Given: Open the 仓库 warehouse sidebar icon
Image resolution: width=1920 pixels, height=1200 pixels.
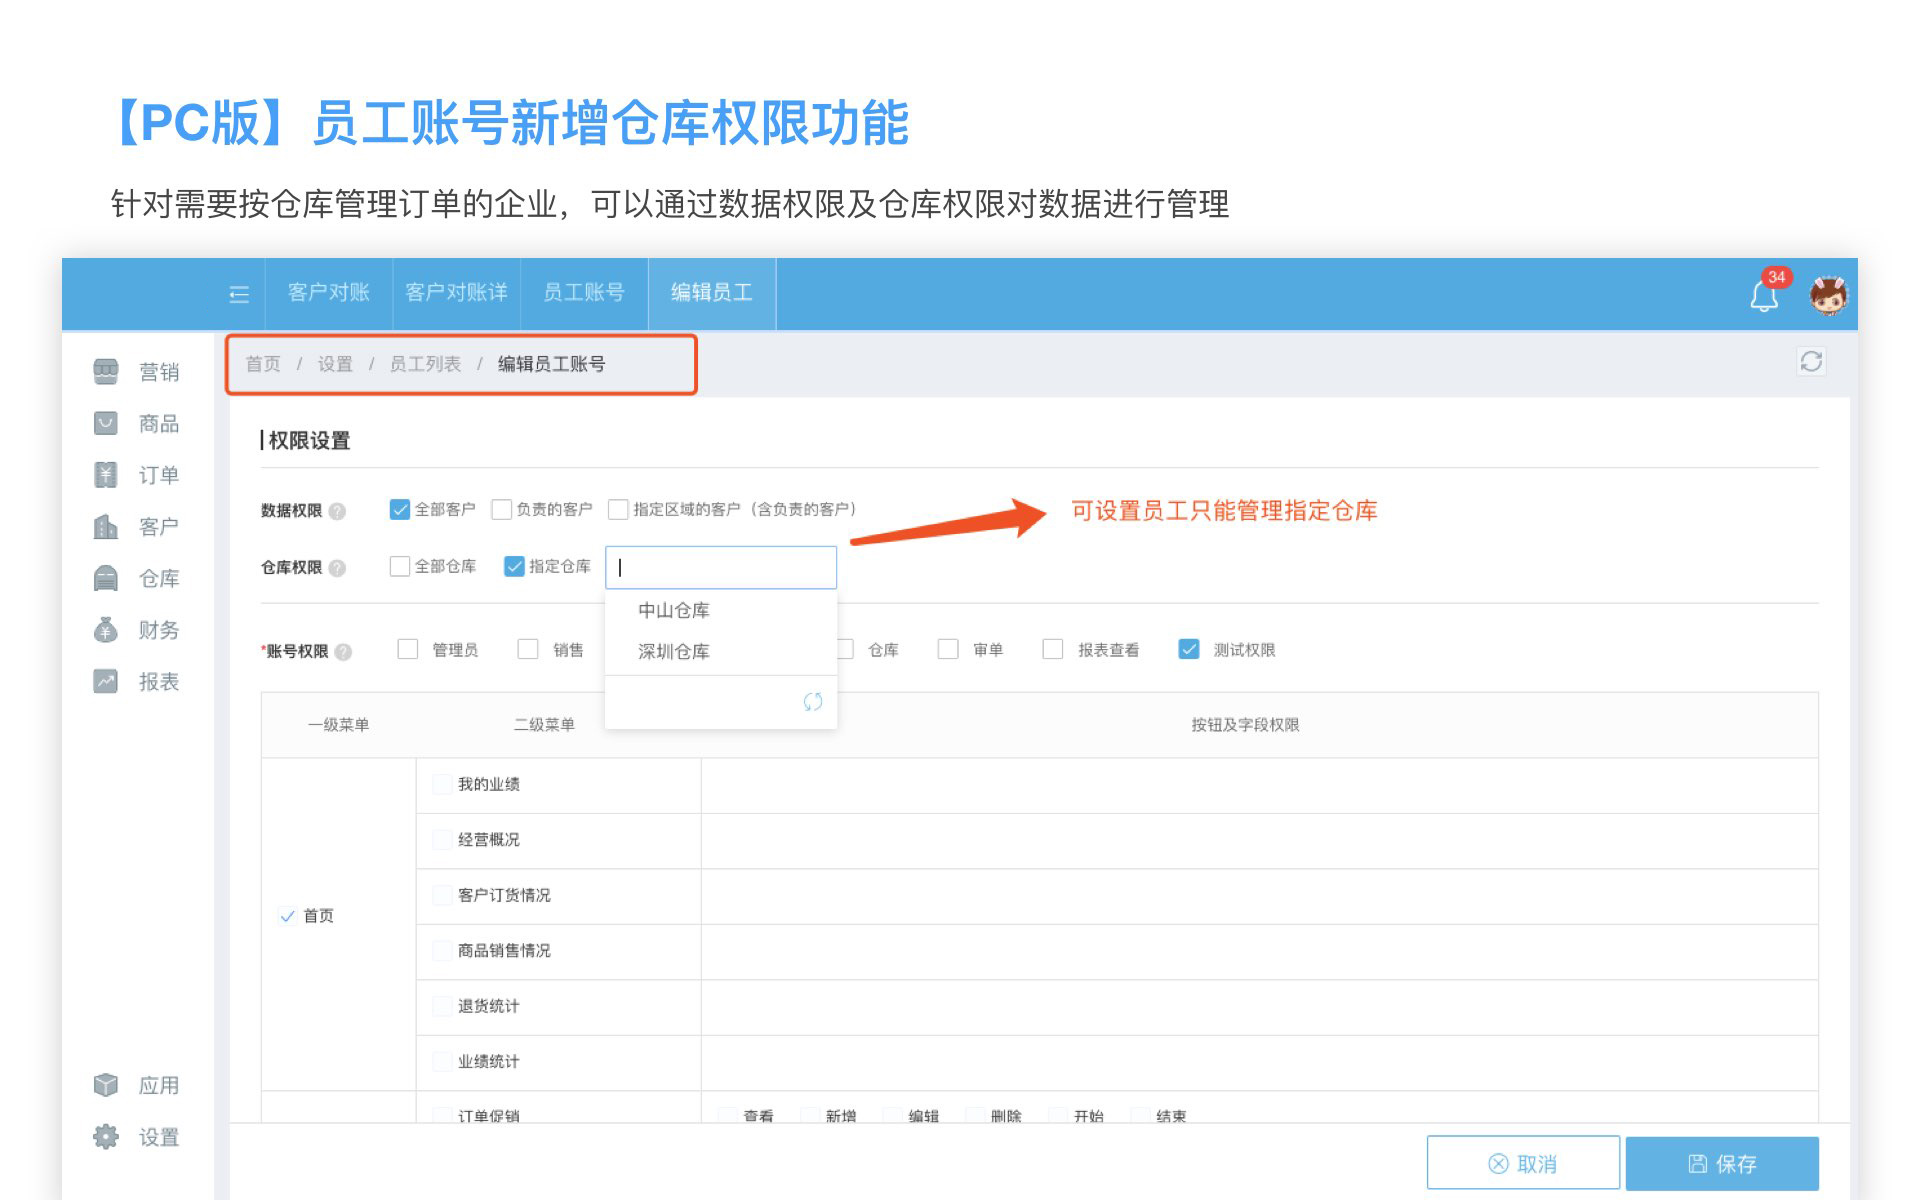Looking at the screenshot, I should [x=106, y=578].
